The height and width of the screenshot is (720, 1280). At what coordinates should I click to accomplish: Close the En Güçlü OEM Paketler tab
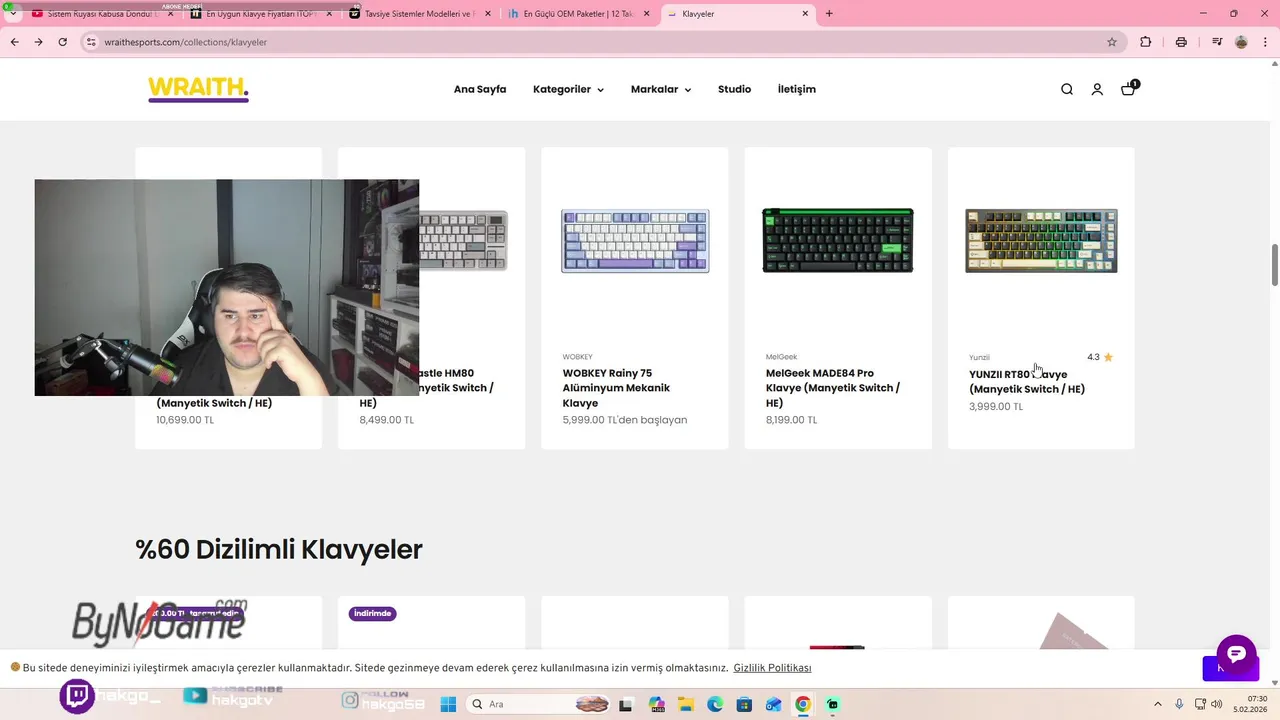coord(646,14)
